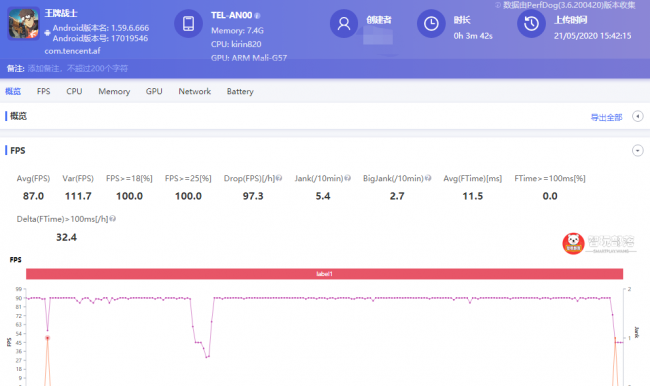Viewport: 650px width, 386px height.
Task: Click the duration 0h 3m 42s
Action: (473, 36)
